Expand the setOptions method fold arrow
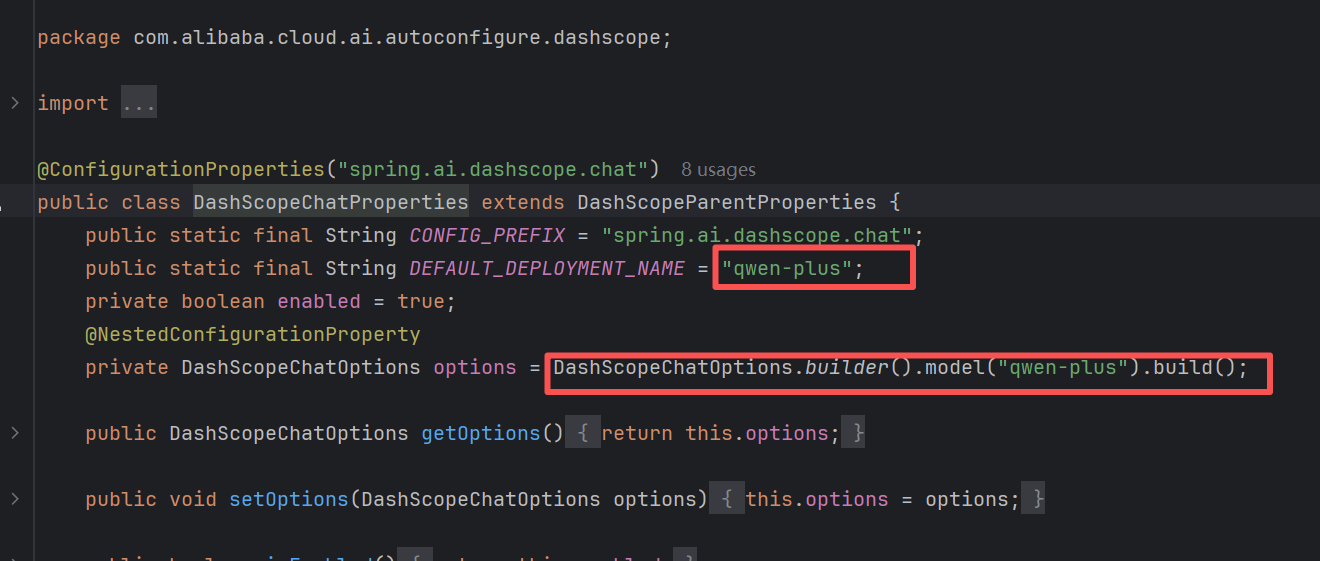1320x561 pixels. pyautogui.click(x=14, y=499)
